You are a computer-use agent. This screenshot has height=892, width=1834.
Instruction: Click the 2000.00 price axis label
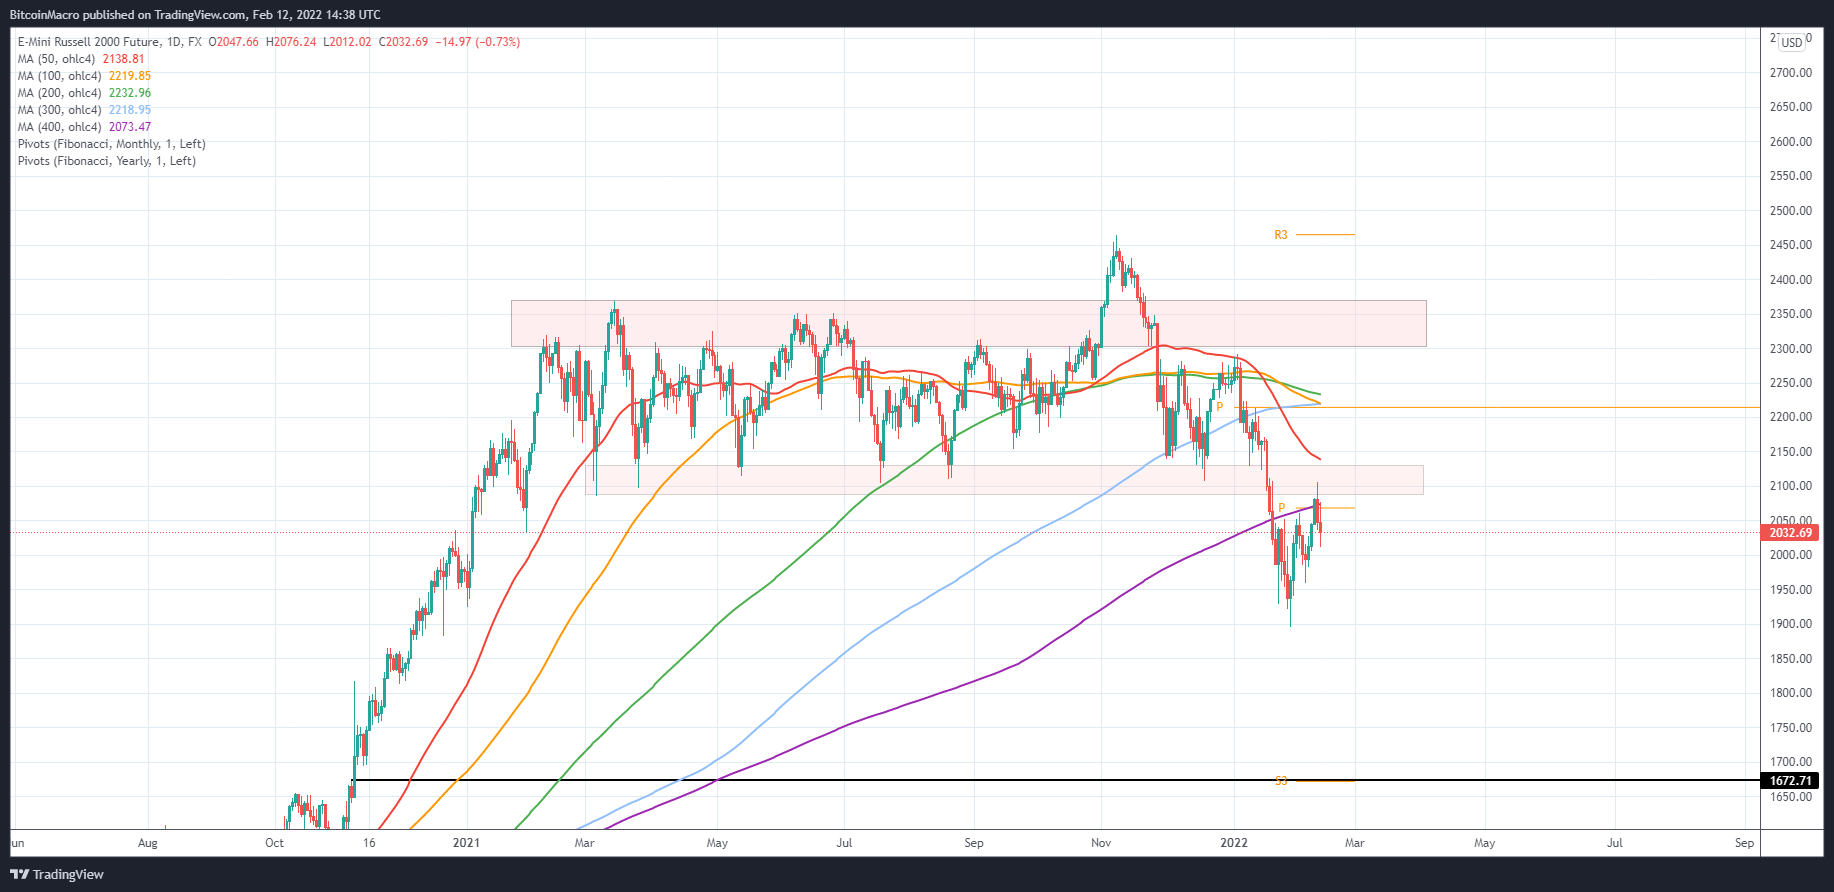pyautogui.click(x=1791, y=555)
